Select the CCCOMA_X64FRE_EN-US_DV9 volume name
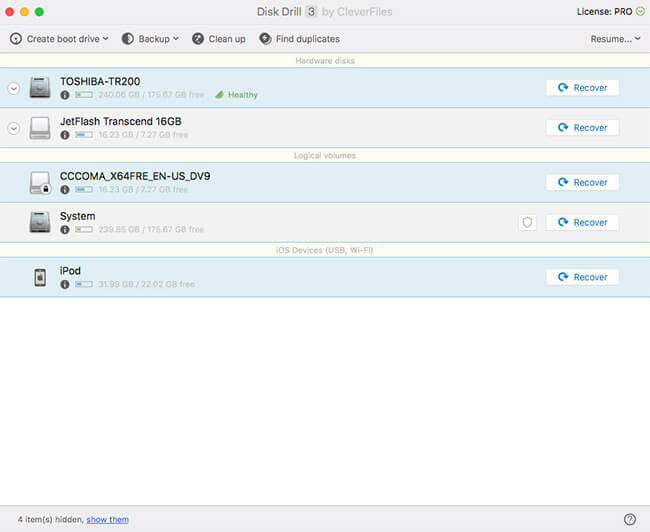650x532 pixels. (x=135, y=176)
